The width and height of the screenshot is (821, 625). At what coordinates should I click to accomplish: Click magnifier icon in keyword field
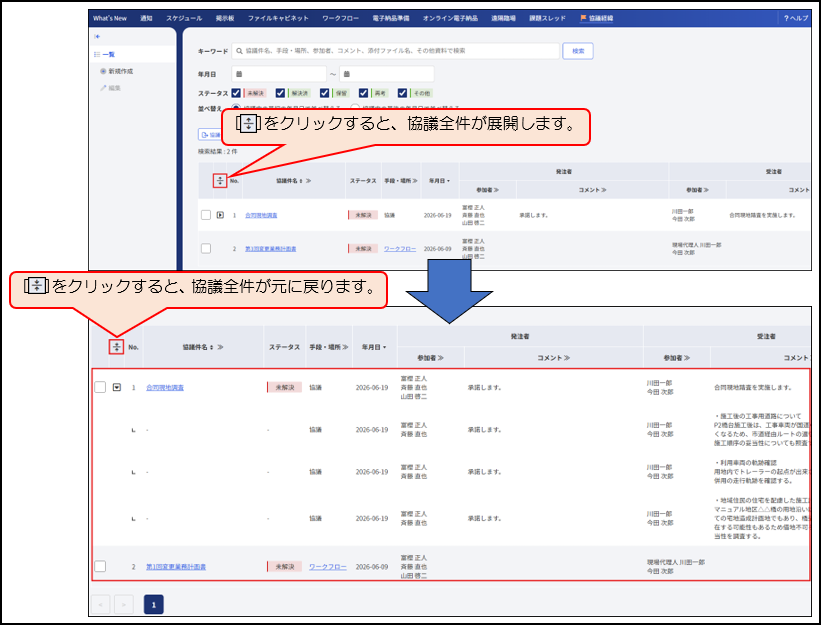[239, 51]
